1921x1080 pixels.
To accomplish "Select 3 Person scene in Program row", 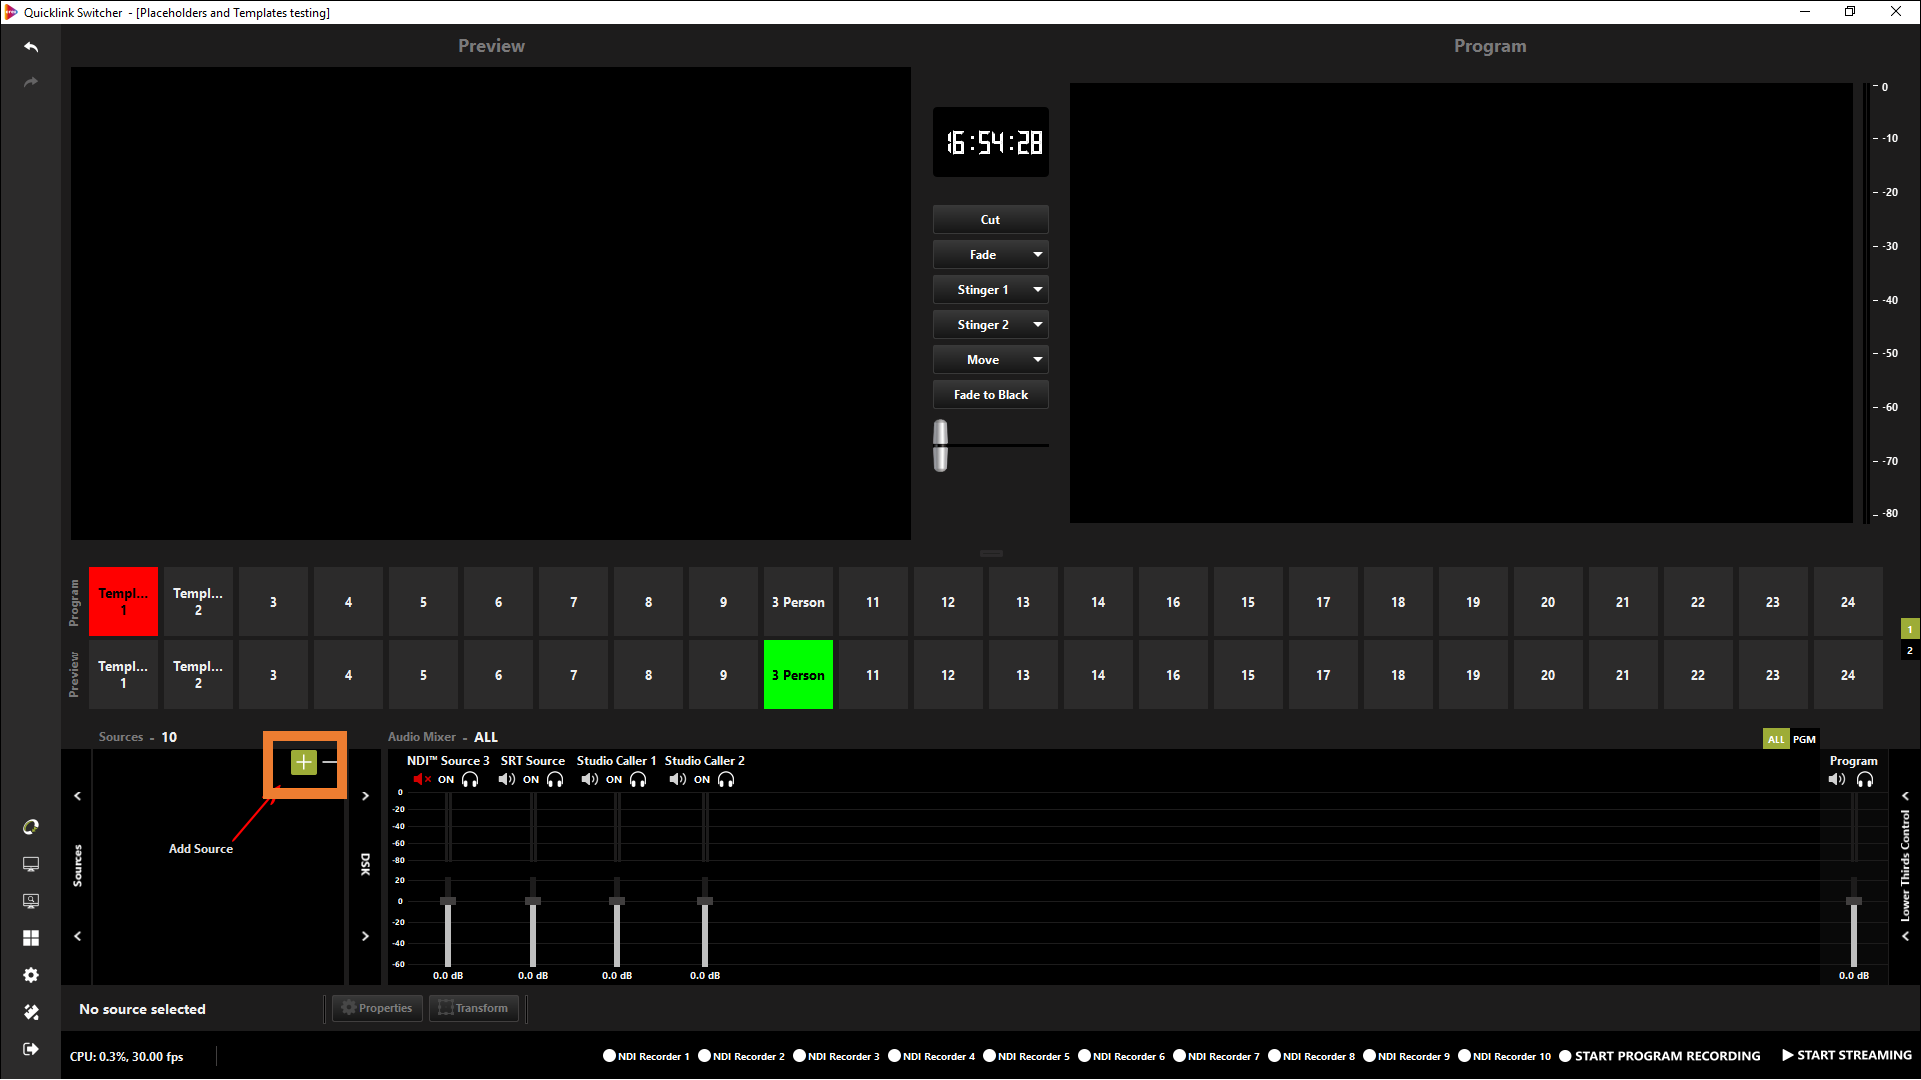I will [x=798, y=602].
